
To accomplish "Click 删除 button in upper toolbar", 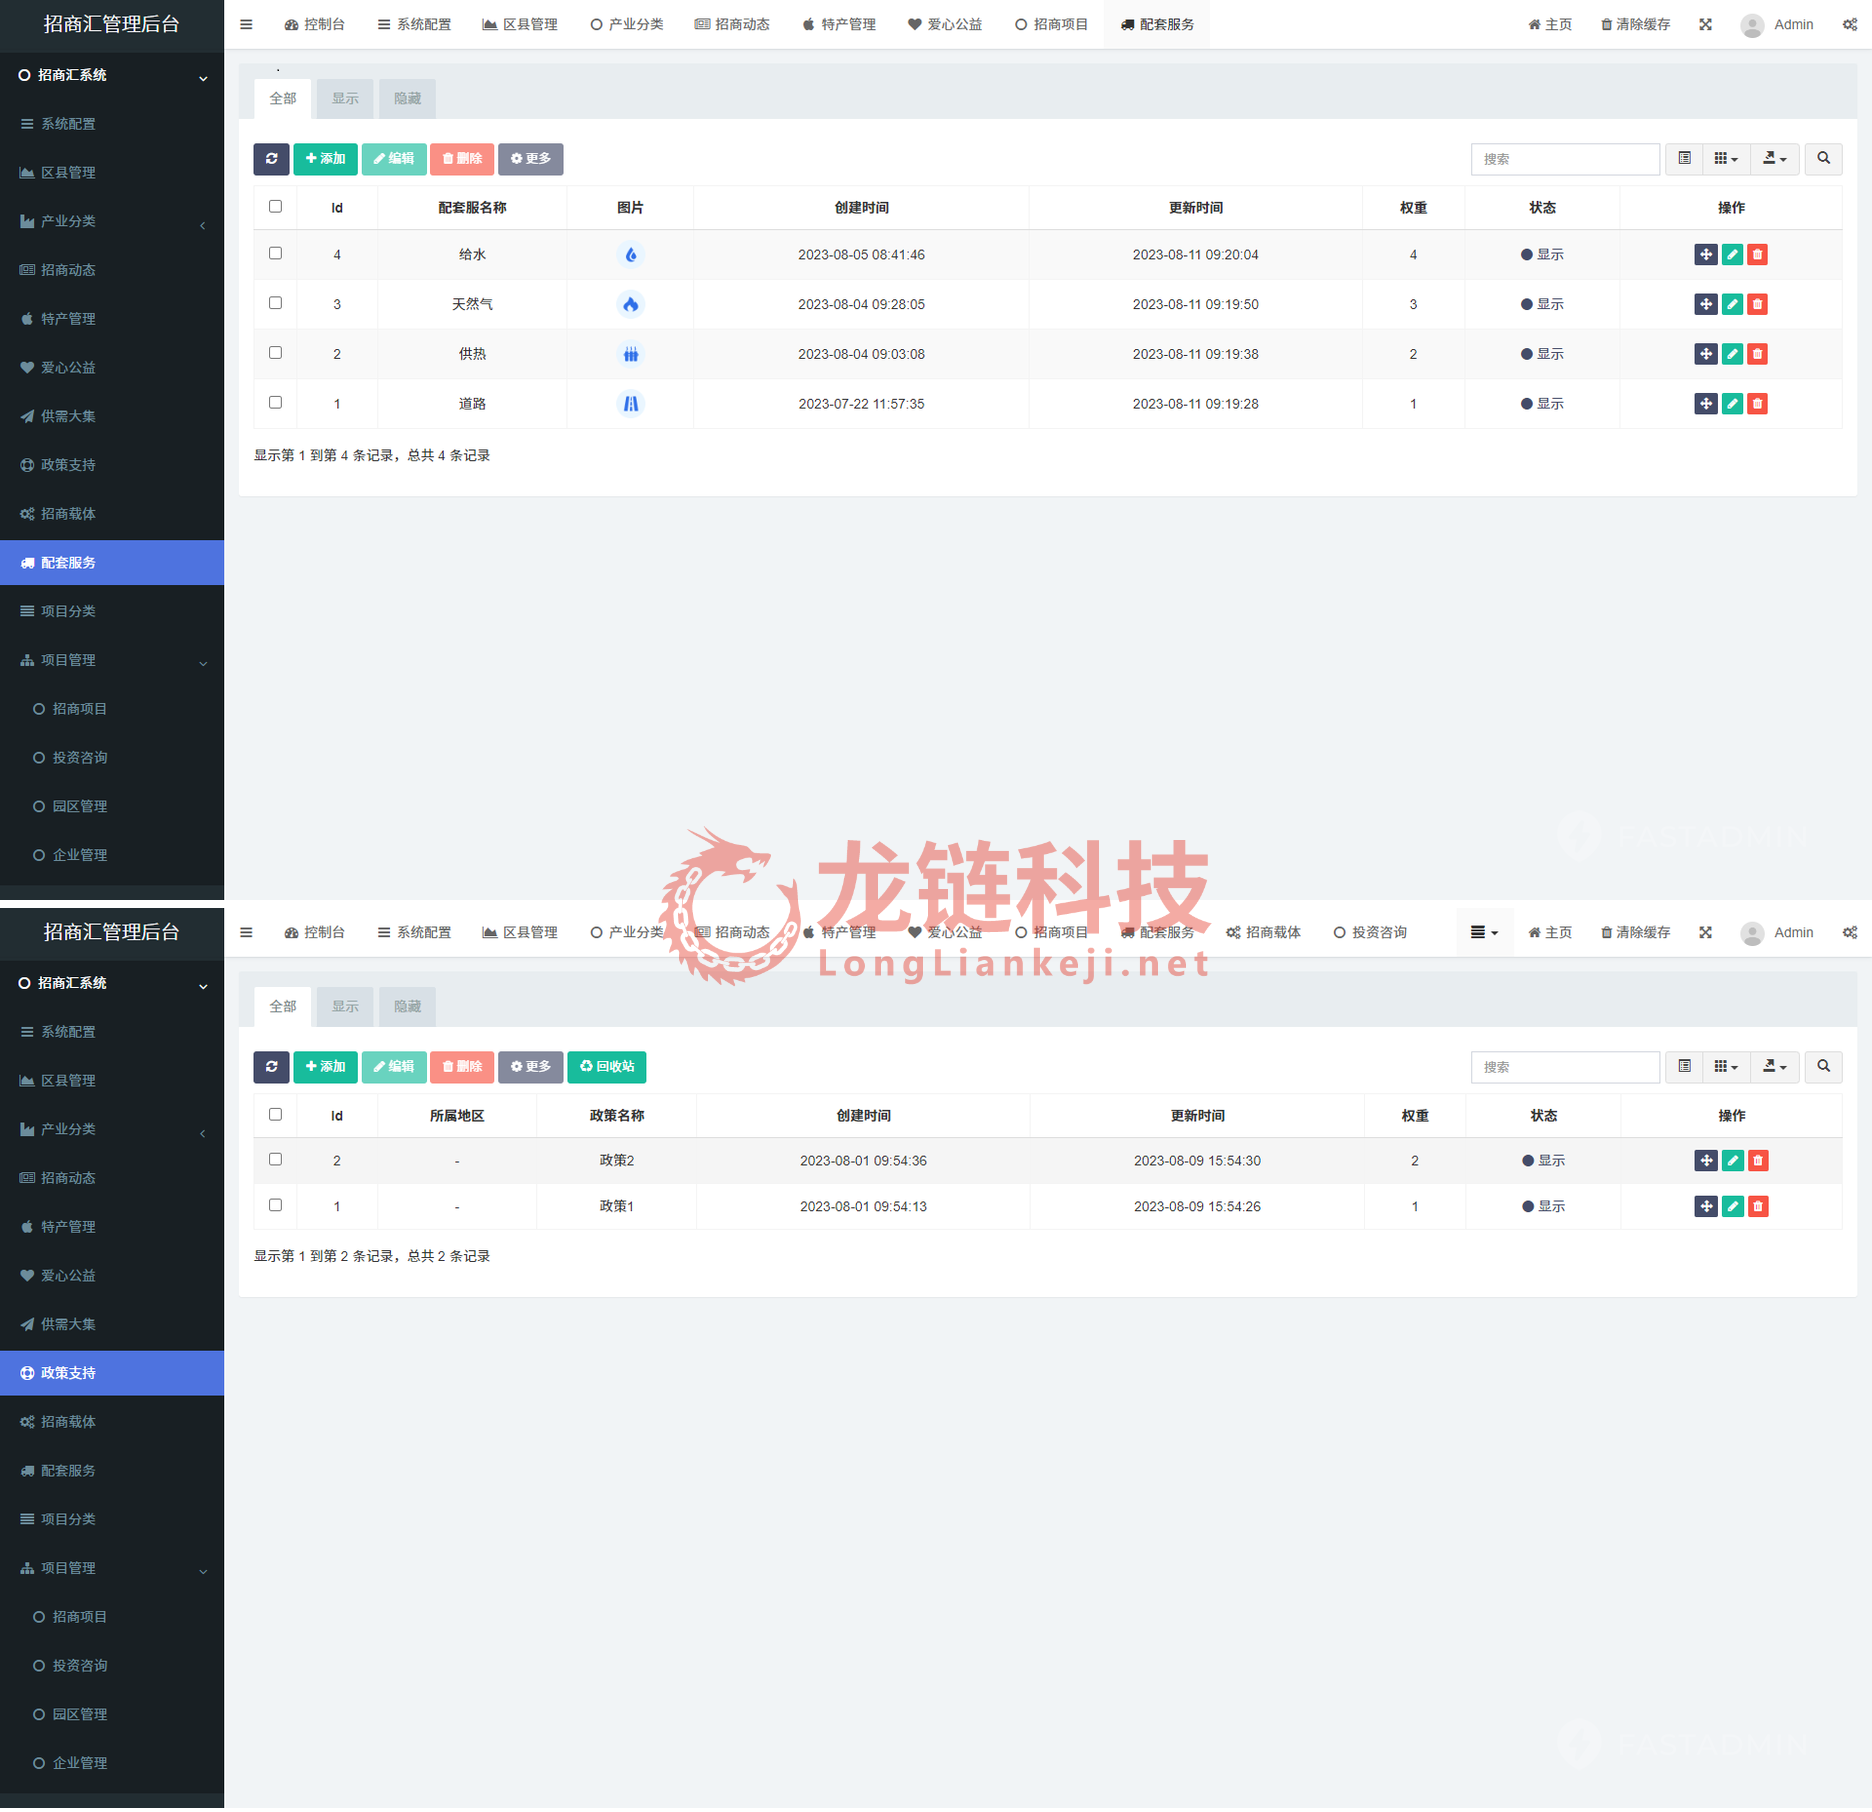I will [462, 158].
